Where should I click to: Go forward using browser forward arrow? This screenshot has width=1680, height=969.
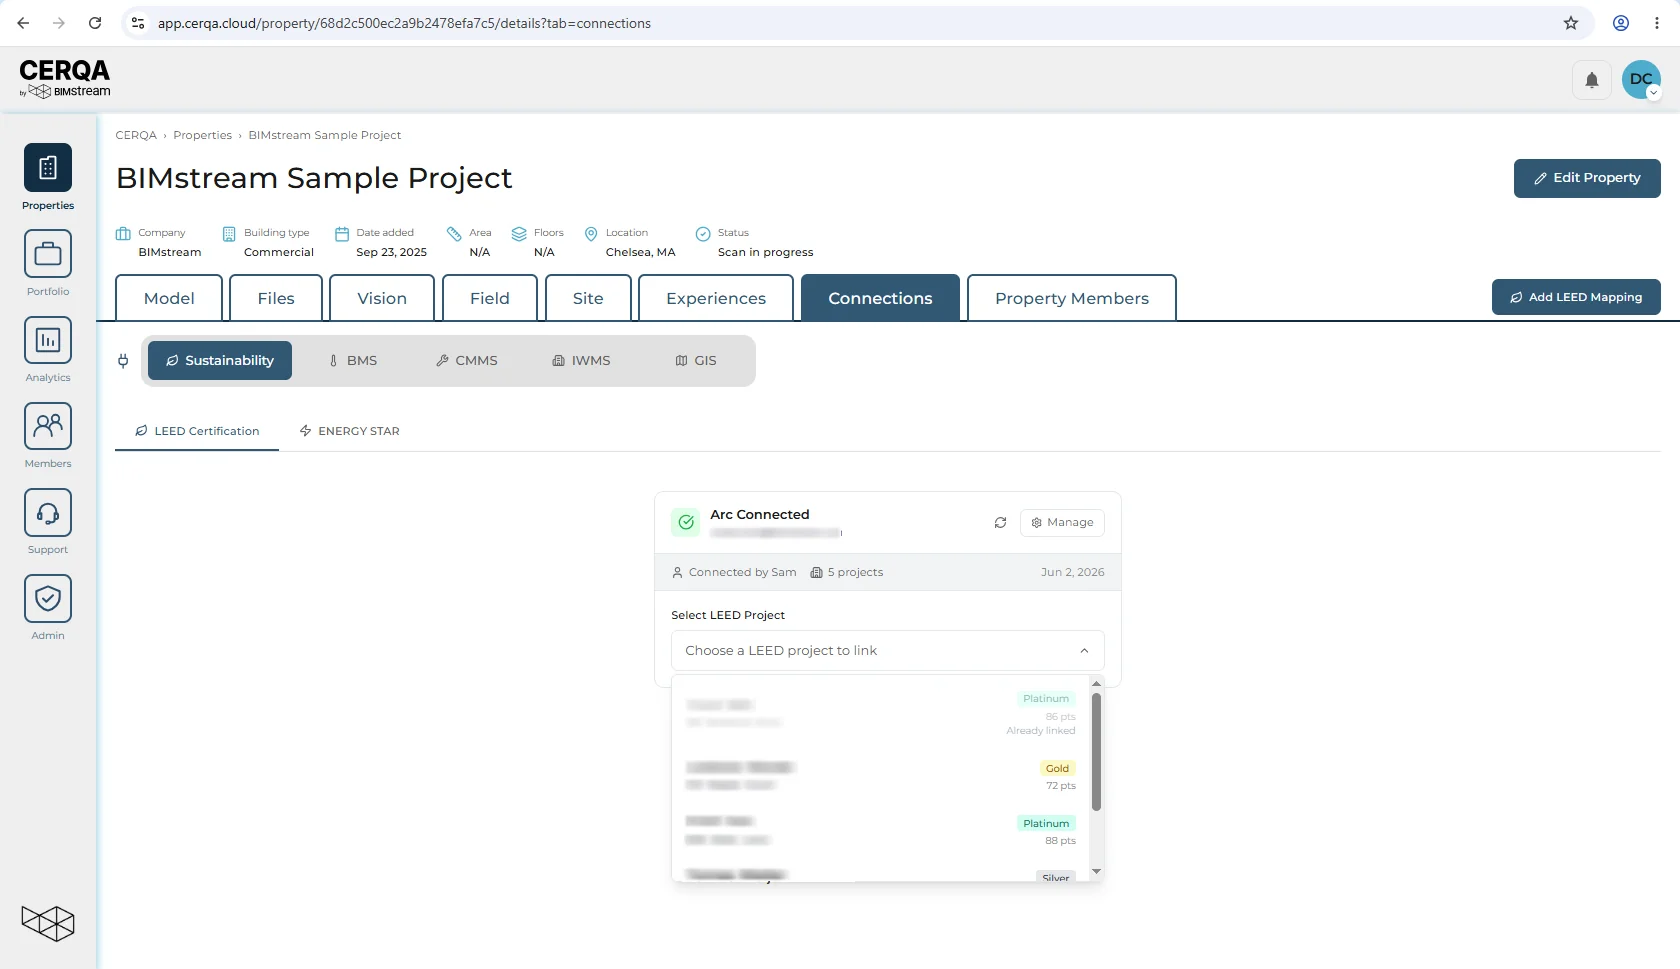tap(59, 23)
